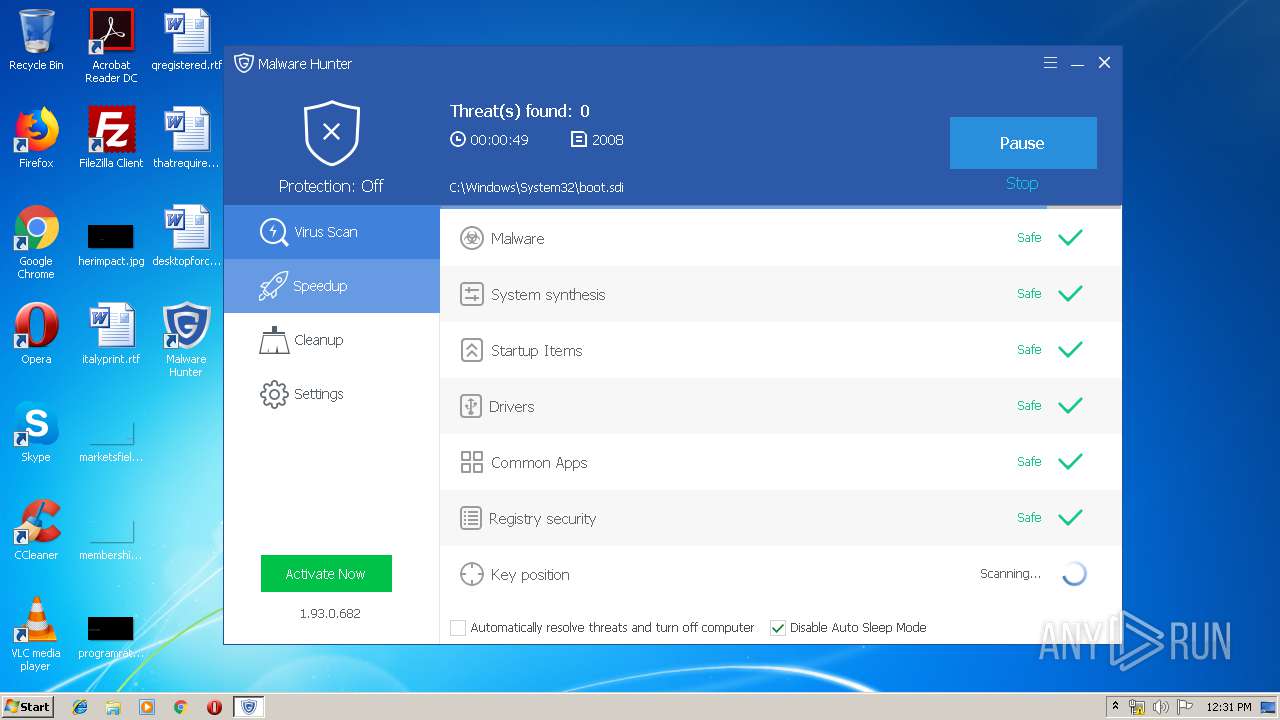Click Internet Explorer taskbar icon
The width and height of the screenshot is (1280, 720).
point(80,707)
